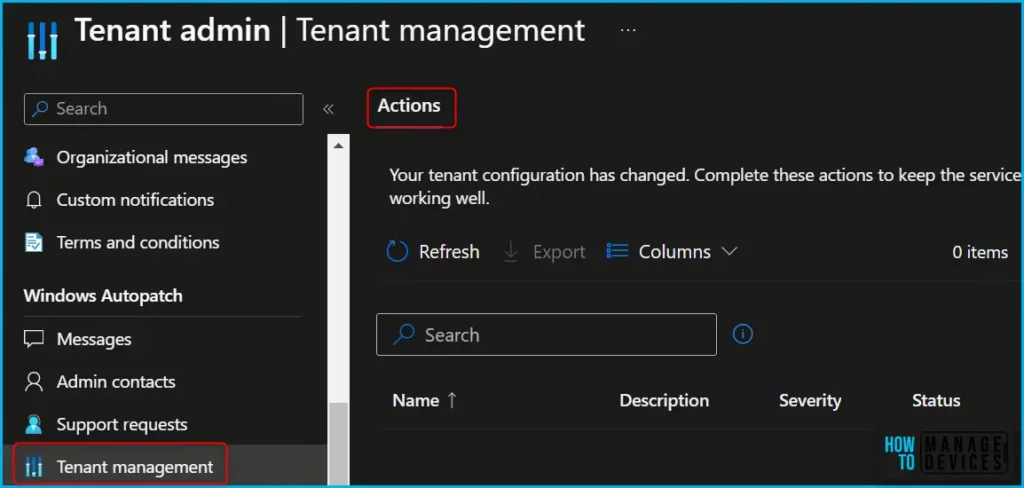Sort with the Name column arrow

(451, 400)
